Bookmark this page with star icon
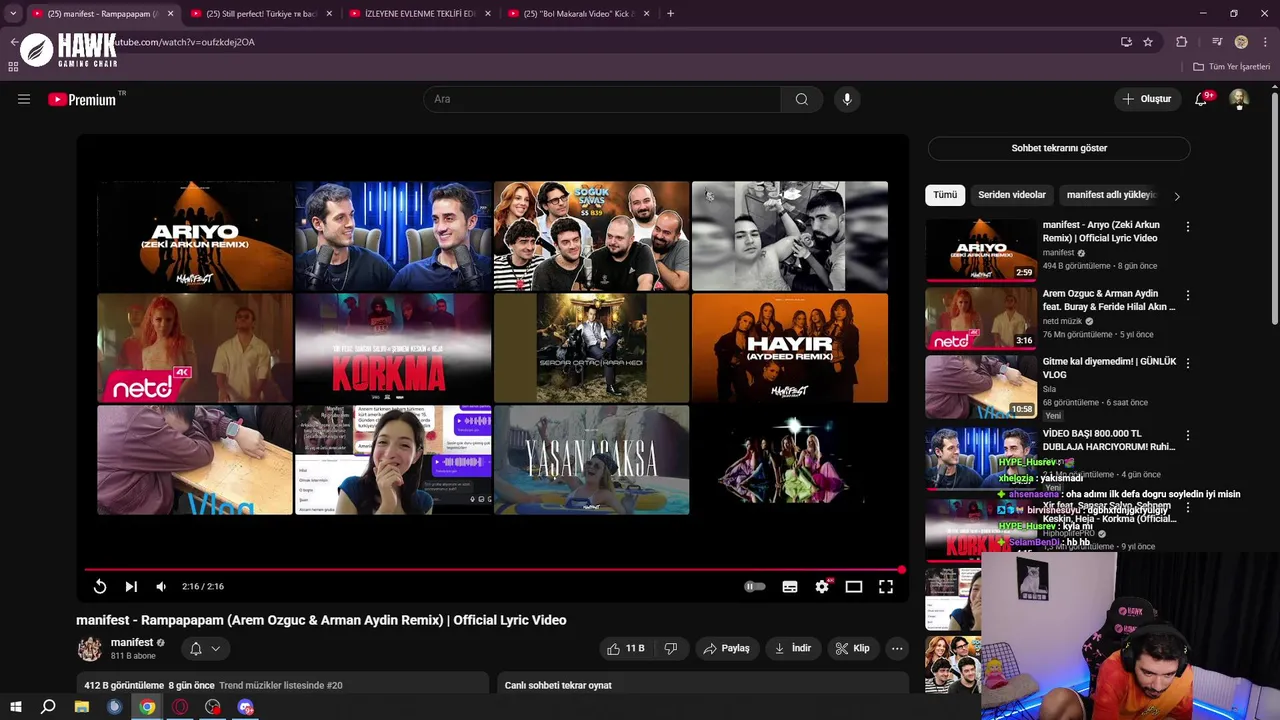Screen dimensions: 1280x720 [1148, 42]
